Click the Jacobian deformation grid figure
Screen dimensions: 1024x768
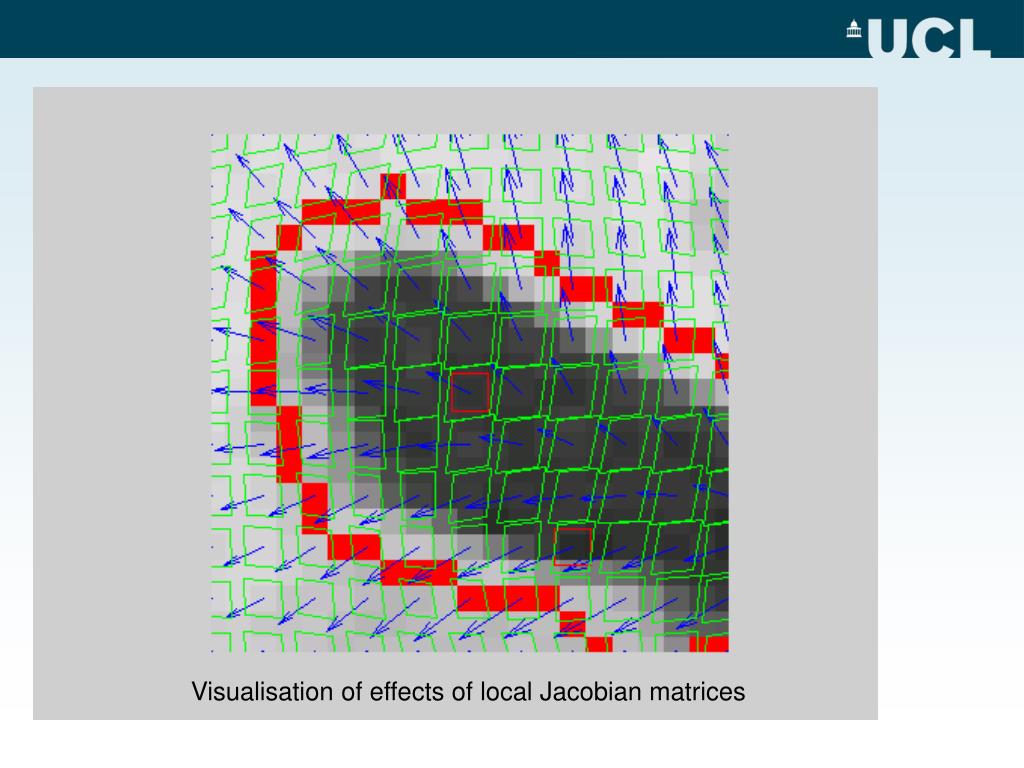coord(470,393)
